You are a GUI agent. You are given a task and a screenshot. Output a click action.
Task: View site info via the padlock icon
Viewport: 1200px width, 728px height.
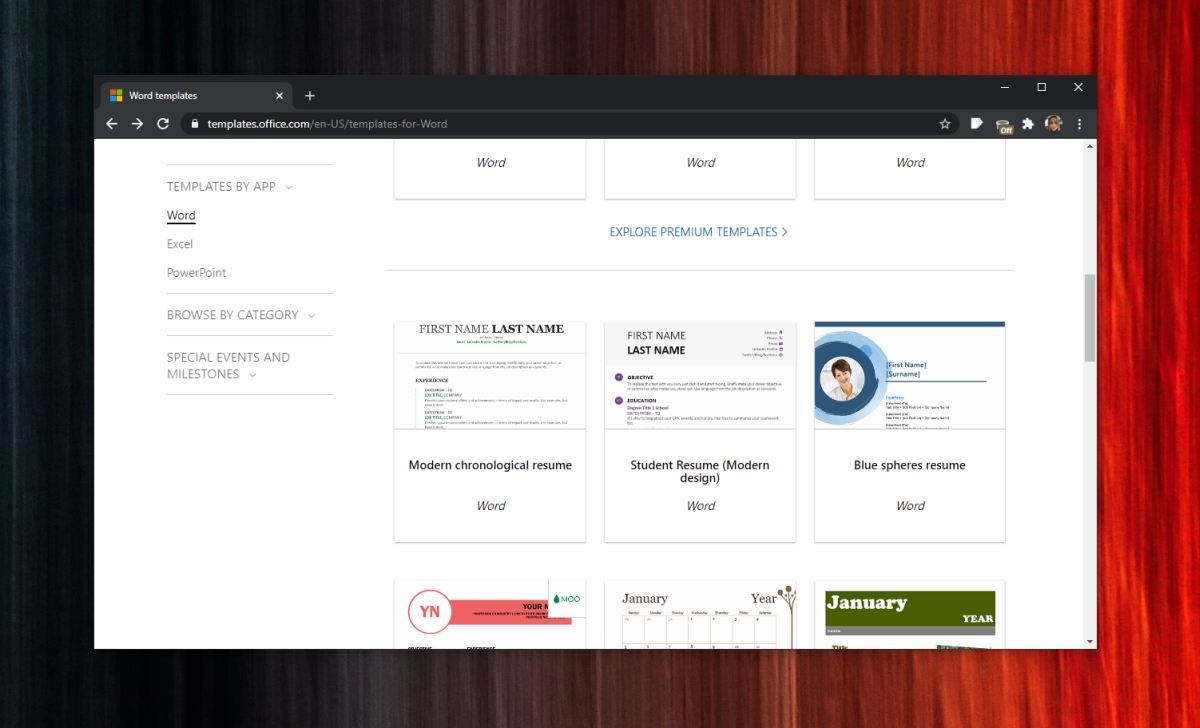(194, 124)
